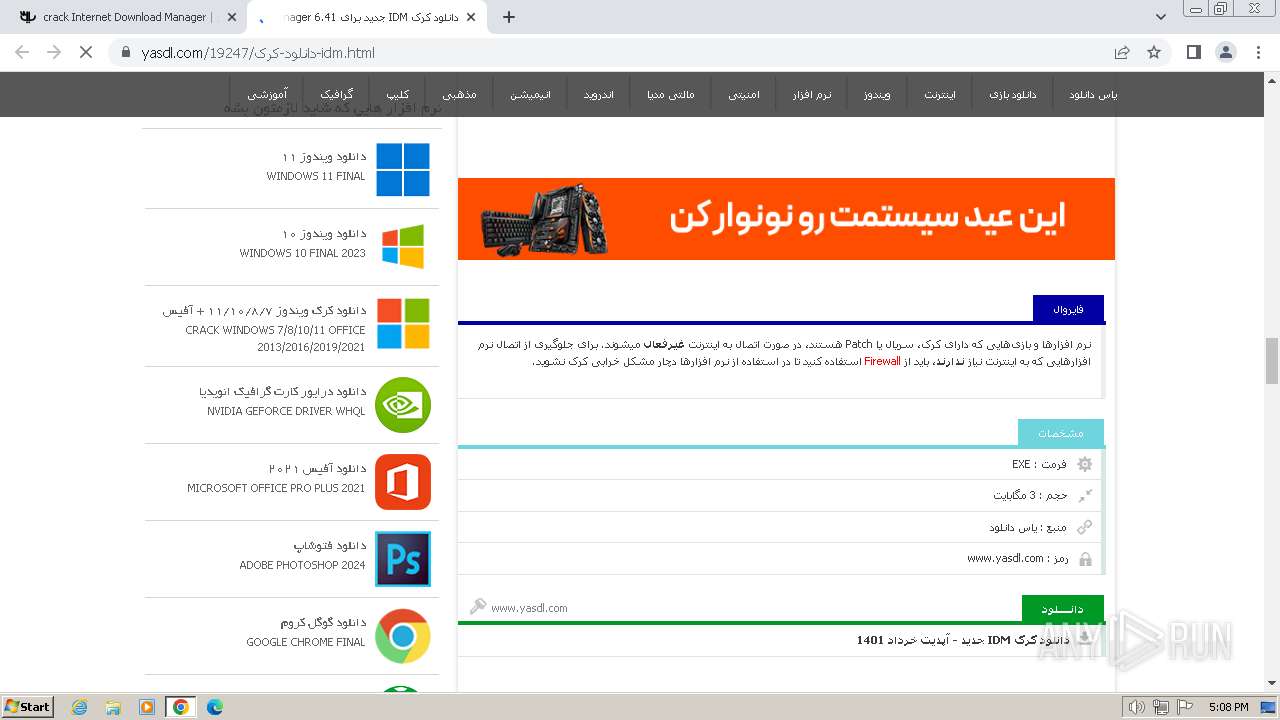Click the page vertical scrollbar thumb

1272,361
